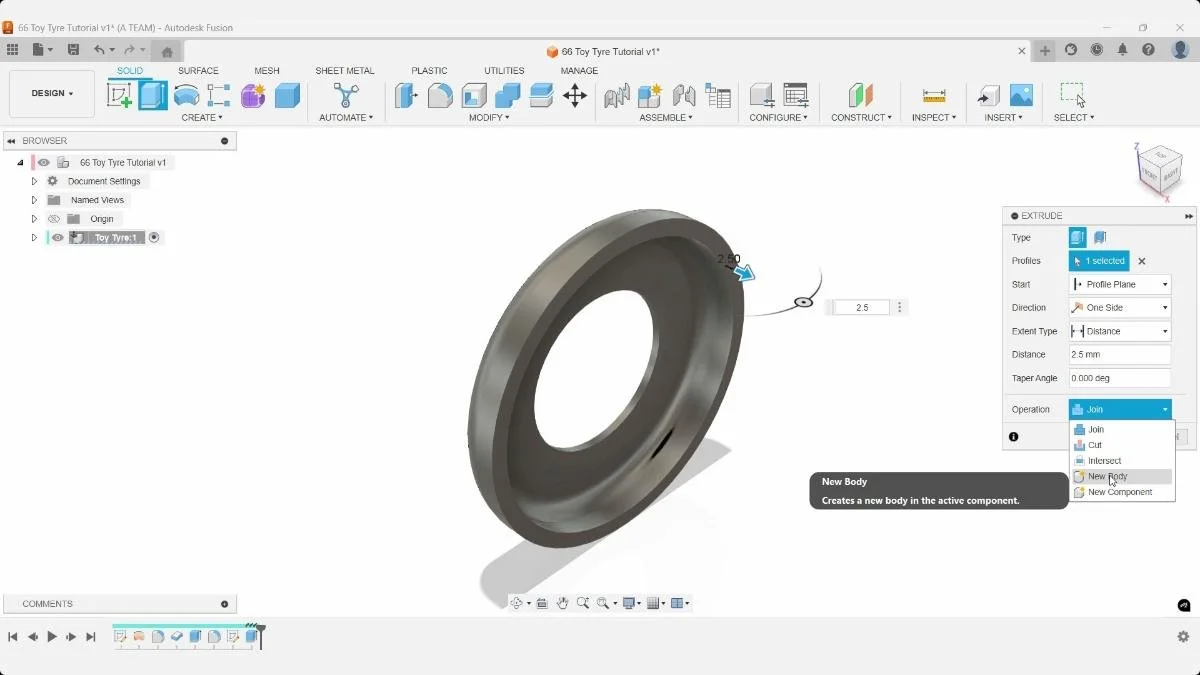Toggle visibility of Toy Tyre:1 component
This screenshot has width=1200, height=675.
pyautogui.click(x=58, y=238)
